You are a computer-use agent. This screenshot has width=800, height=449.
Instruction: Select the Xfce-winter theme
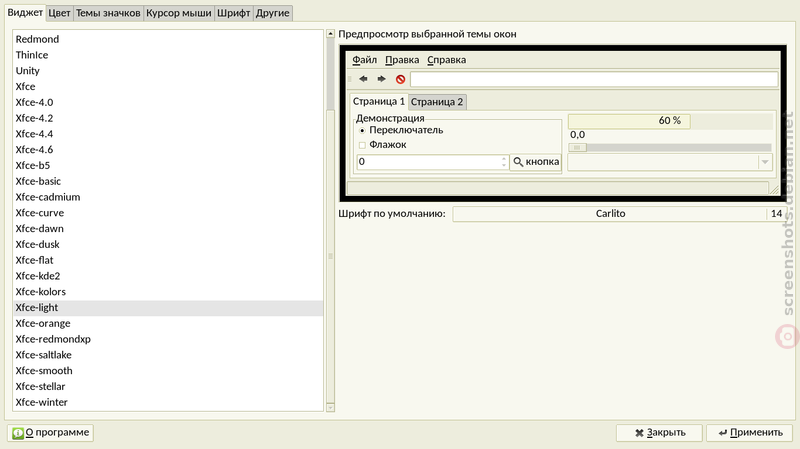click(x=168, y=403)
